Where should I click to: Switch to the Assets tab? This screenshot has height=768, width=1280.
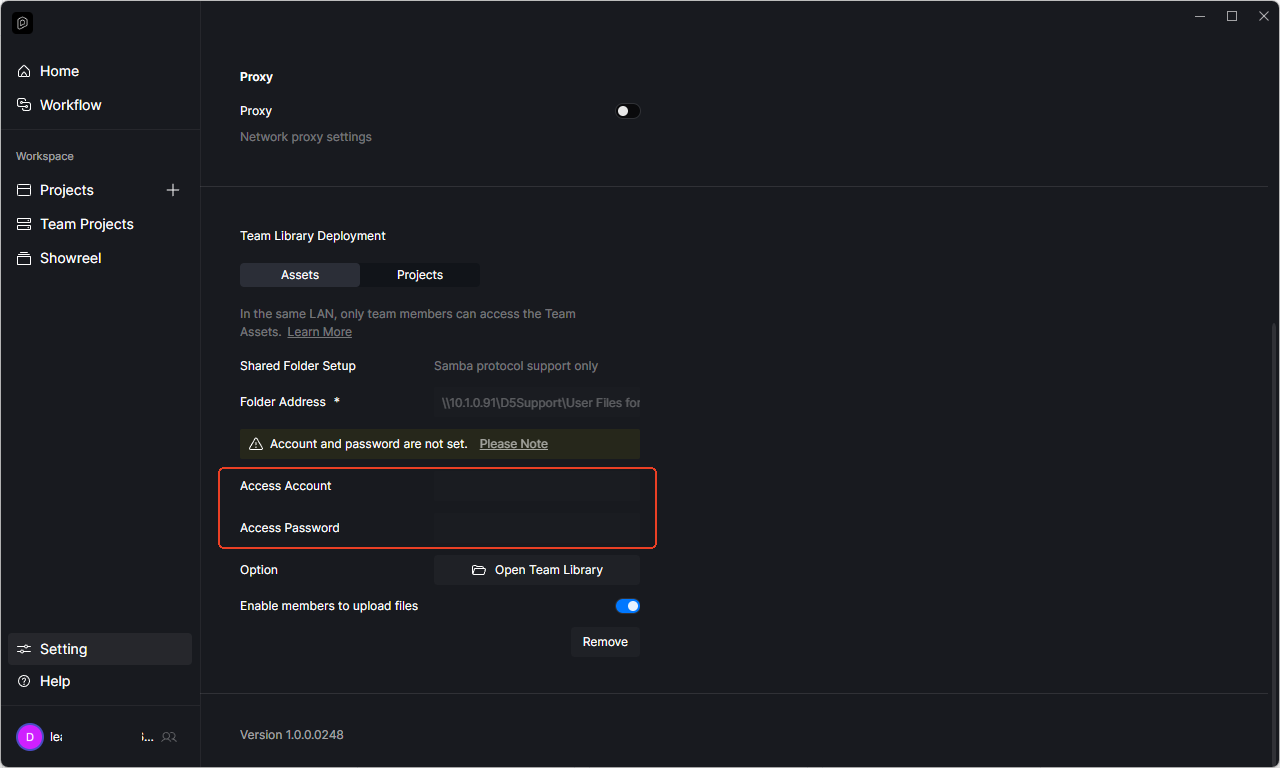click(300, 275)
